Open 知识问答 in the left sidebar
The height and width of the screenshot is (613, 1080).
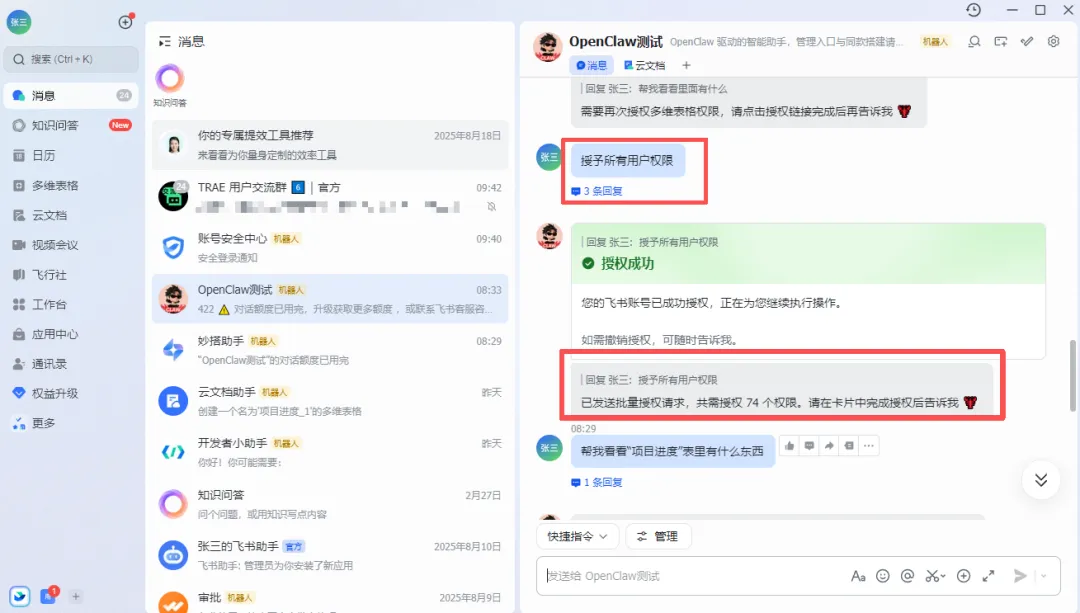point(71,125)
